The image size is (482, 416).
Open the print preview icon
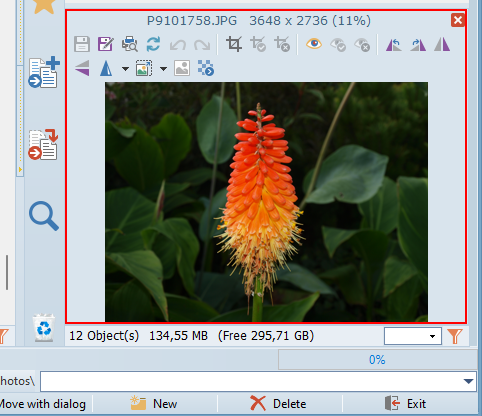[130, 44]
